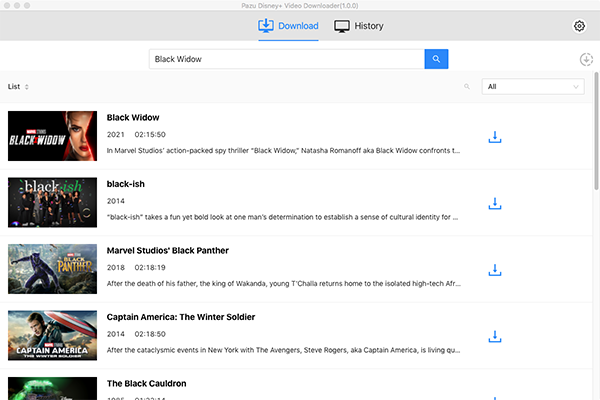Click the Black Panther description text
The width and height of the screenshot is (600, 400).
pyautogui.click(x=284, y=284)
